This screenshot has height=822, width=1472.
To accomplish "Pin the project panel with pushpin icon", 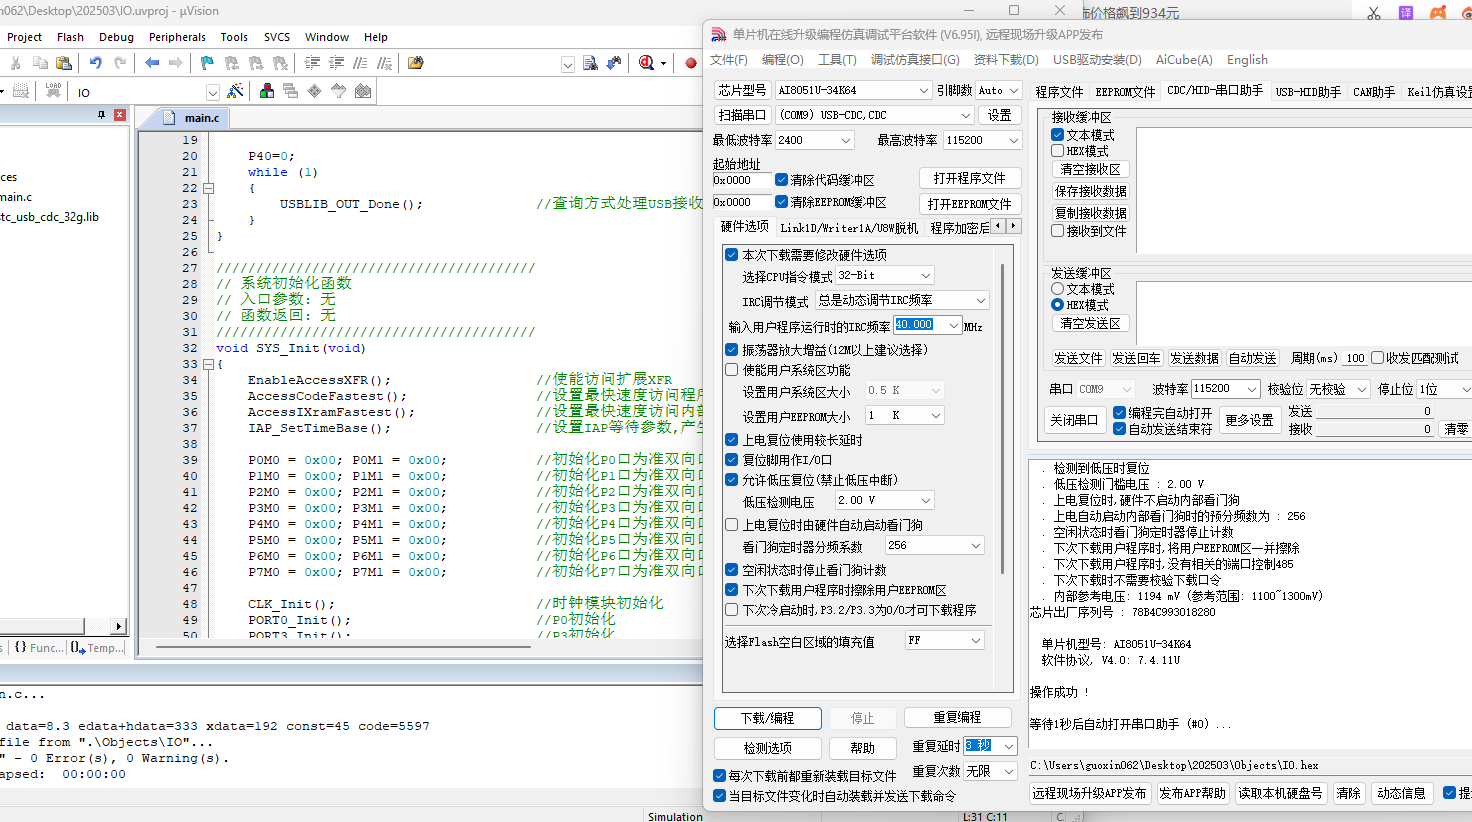I will (x=101, y=115).
